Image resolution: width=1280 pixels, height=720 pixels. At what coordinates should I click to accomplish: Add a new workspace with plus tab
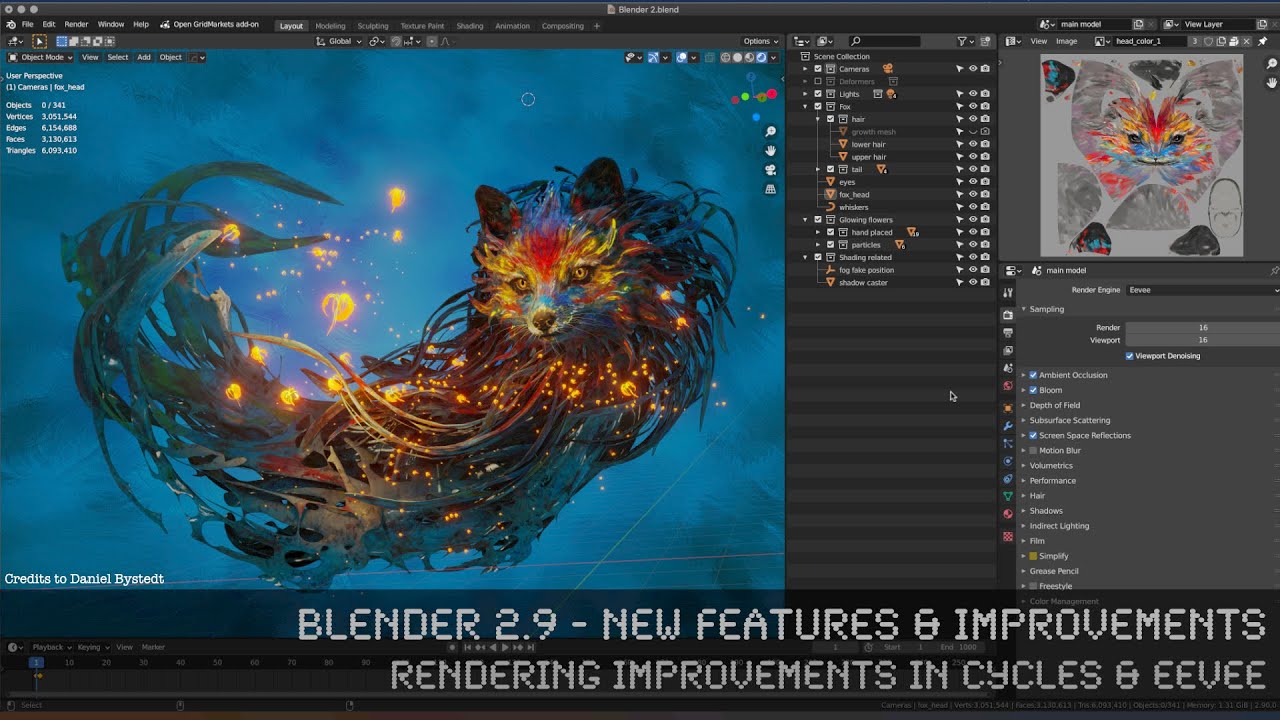(597, 26)
